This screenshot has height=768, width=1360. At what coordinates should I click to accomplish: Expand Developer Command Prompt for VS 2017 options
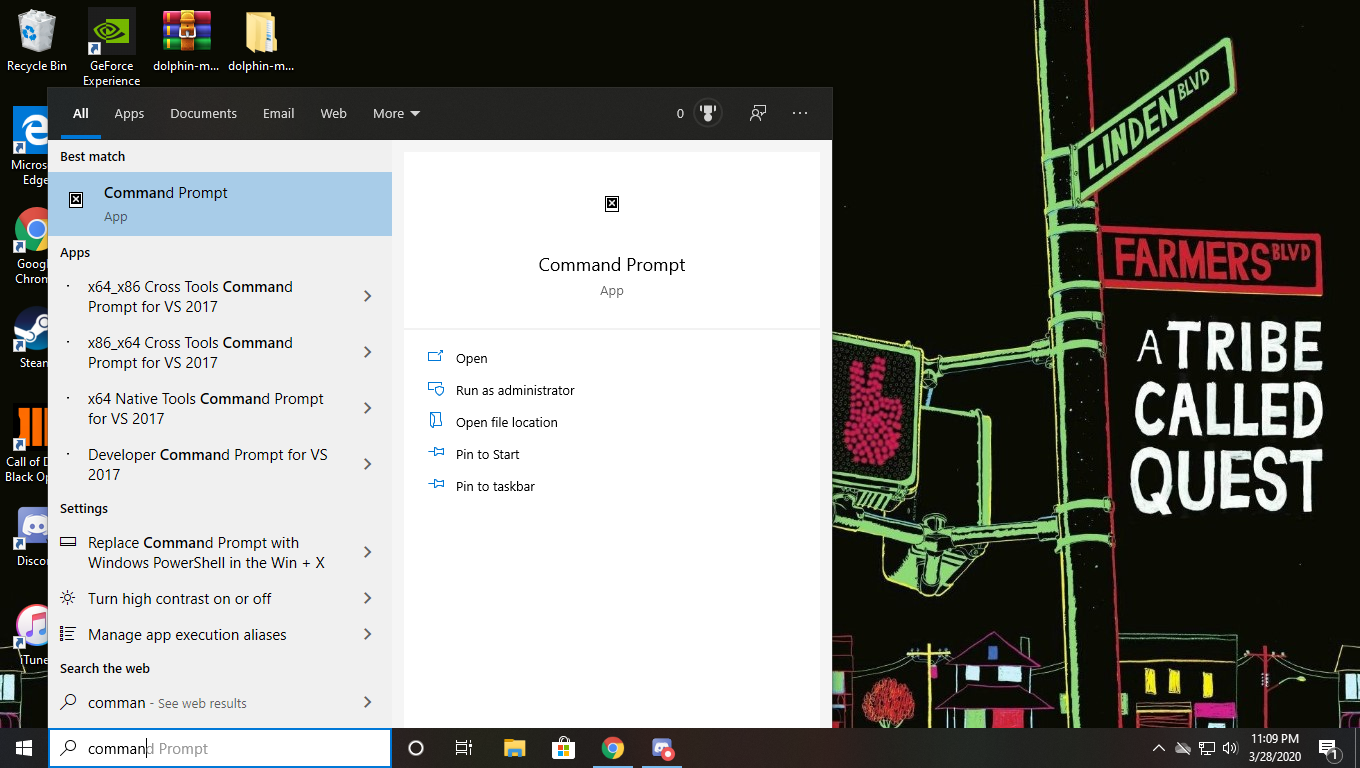368,464
